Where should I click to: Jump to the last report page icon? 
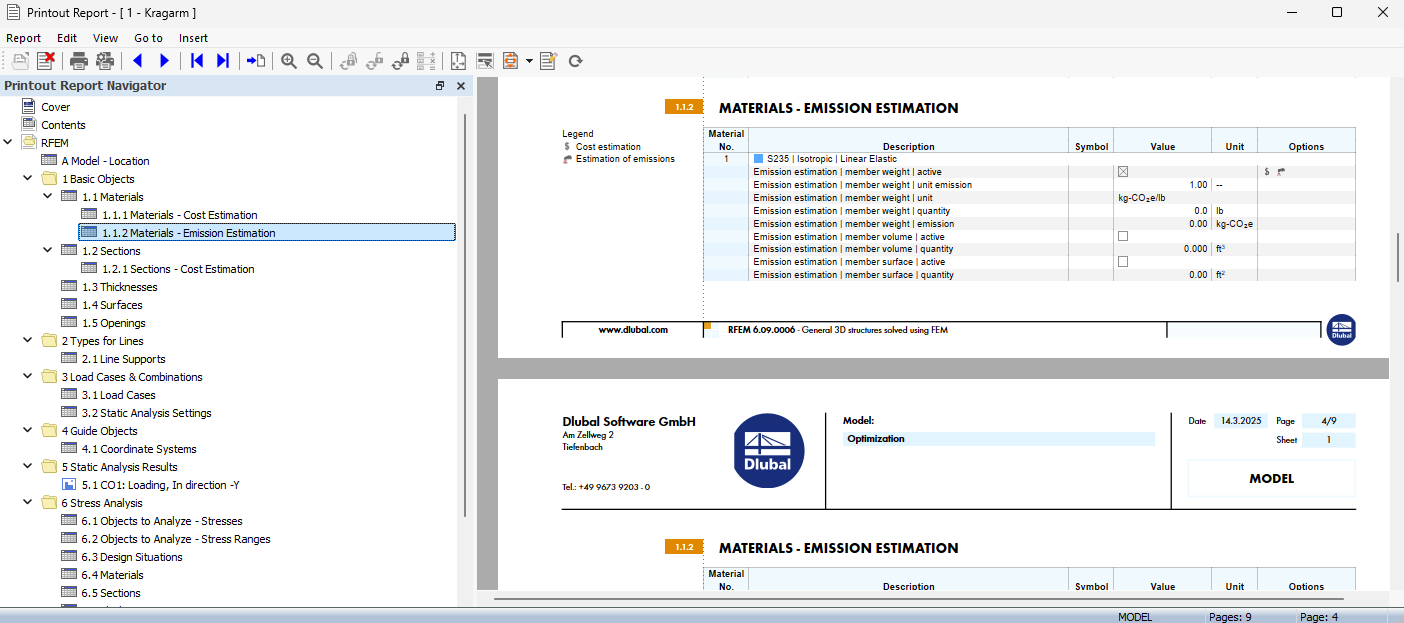tap(222, 61)
